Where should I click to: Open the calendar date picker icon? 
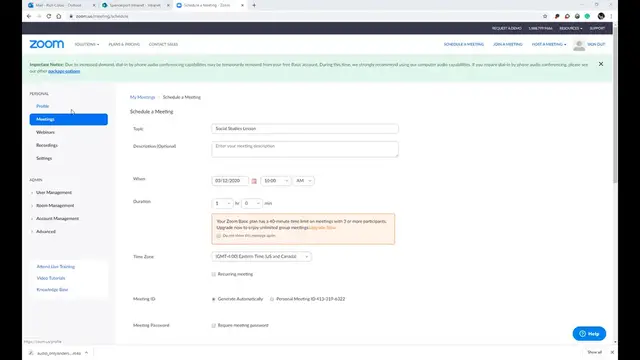[x=254, y=181]
